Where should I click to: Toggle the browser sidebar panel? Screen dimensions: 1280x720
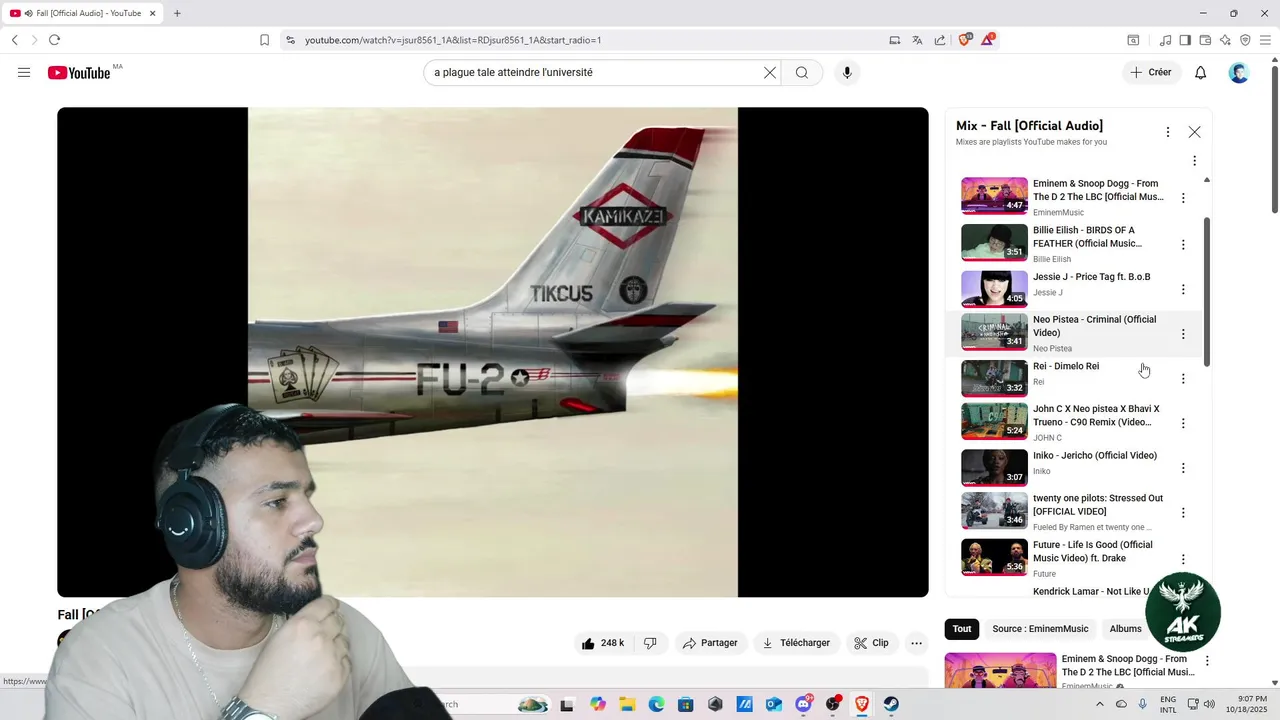pos(1185,40)
